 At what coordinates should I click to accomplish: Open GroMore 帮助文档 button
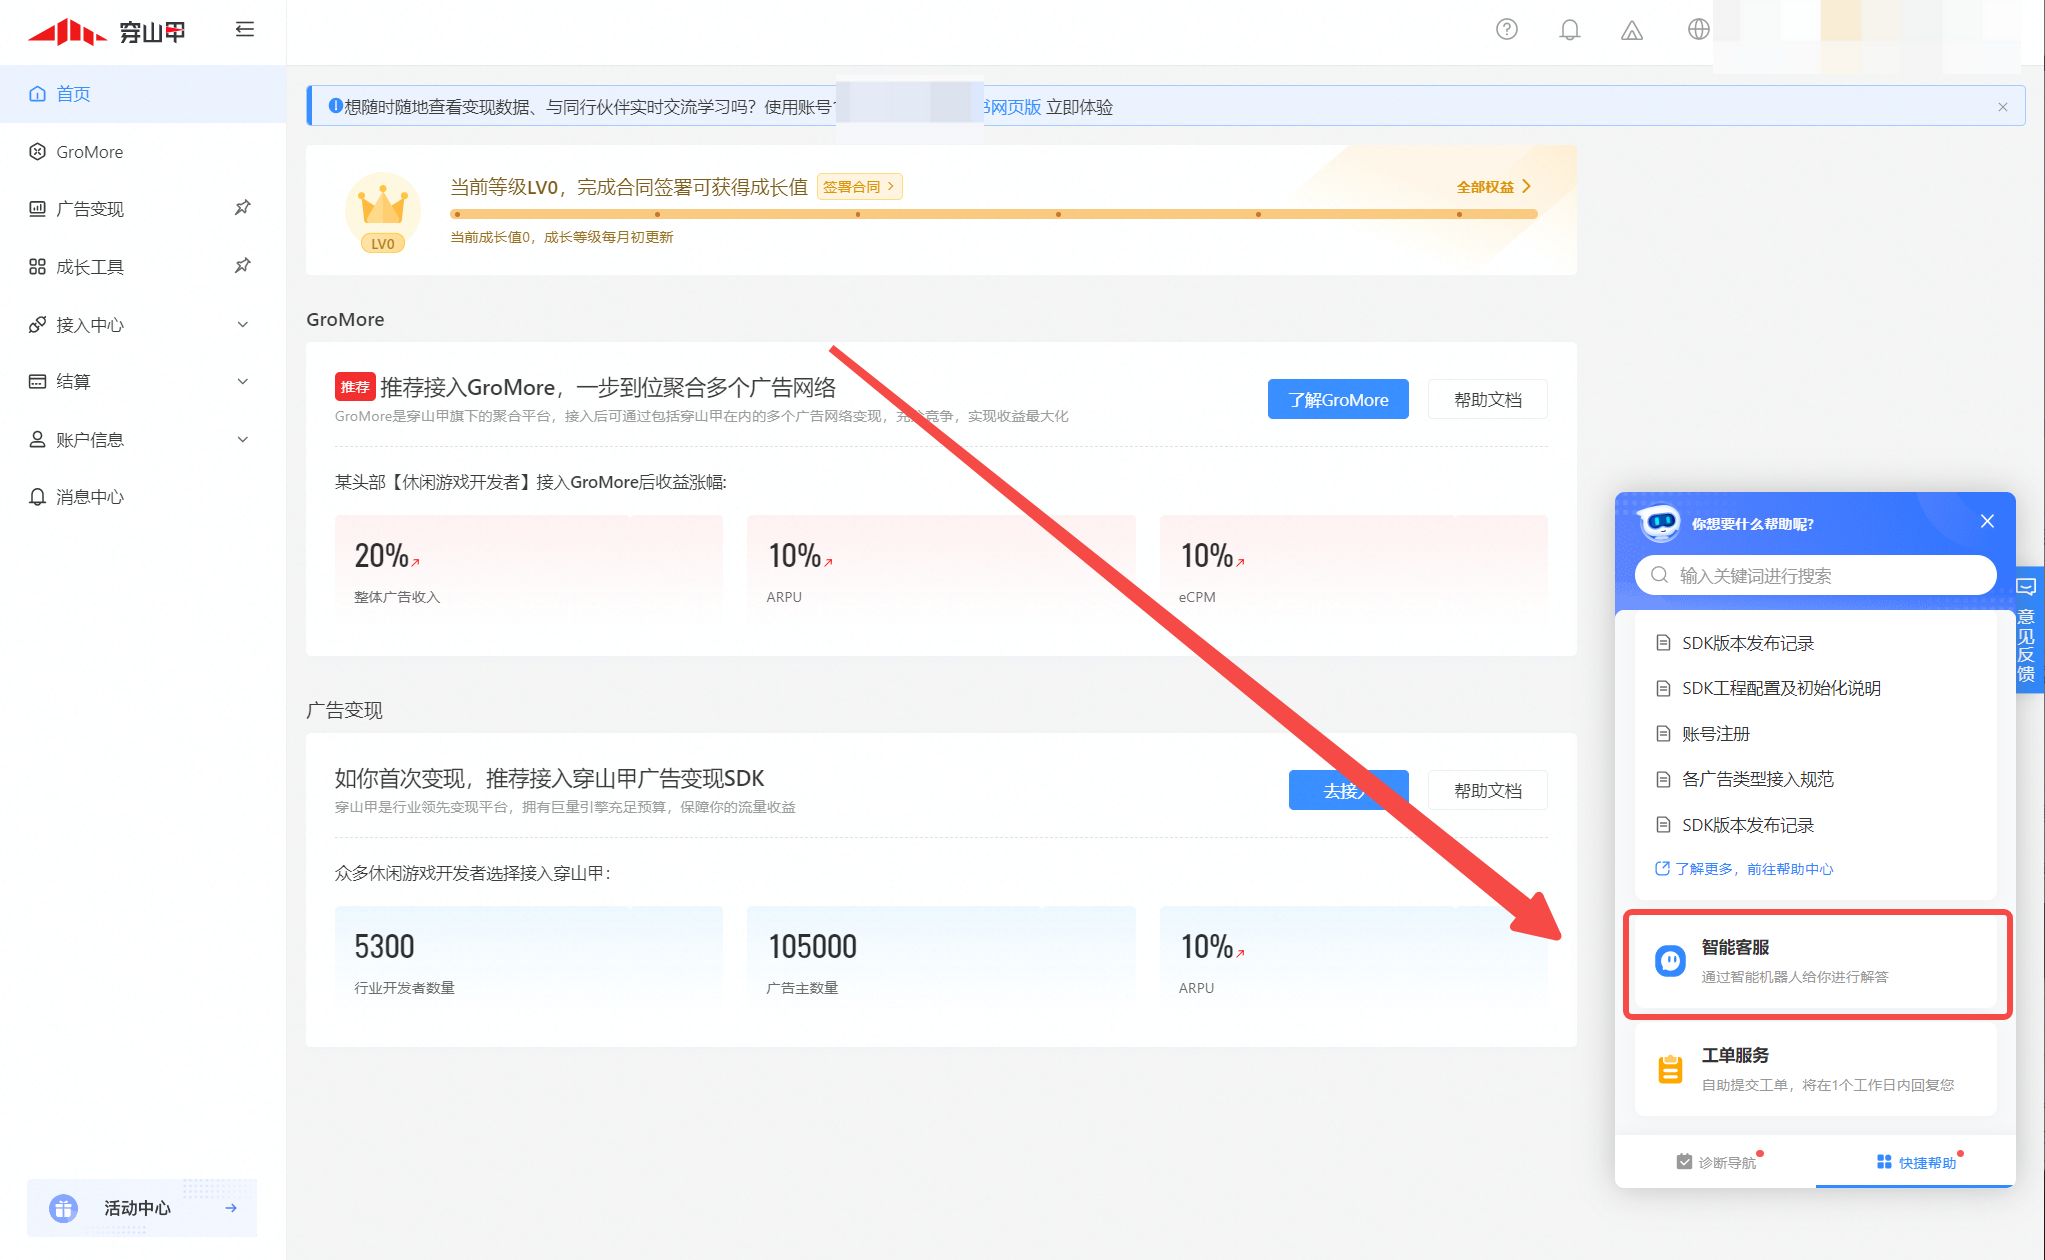coord(1487,399)
